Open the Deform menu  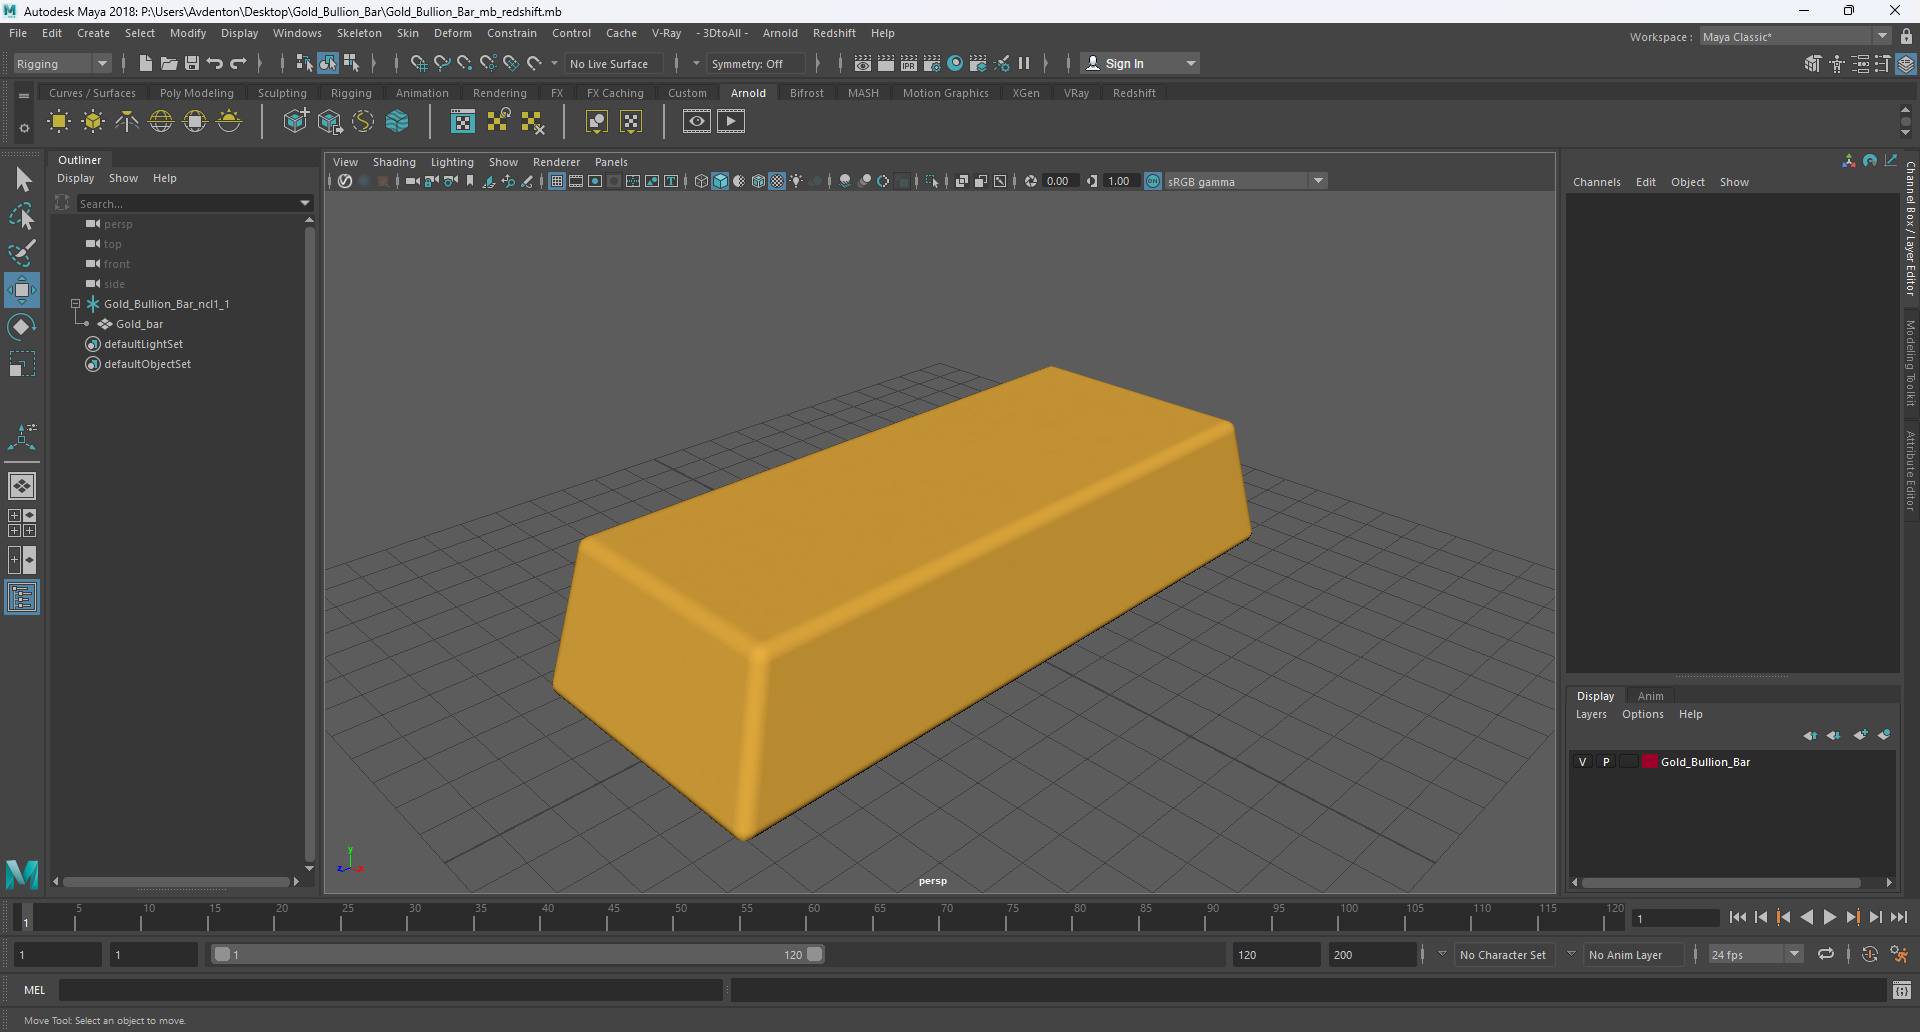452,33
